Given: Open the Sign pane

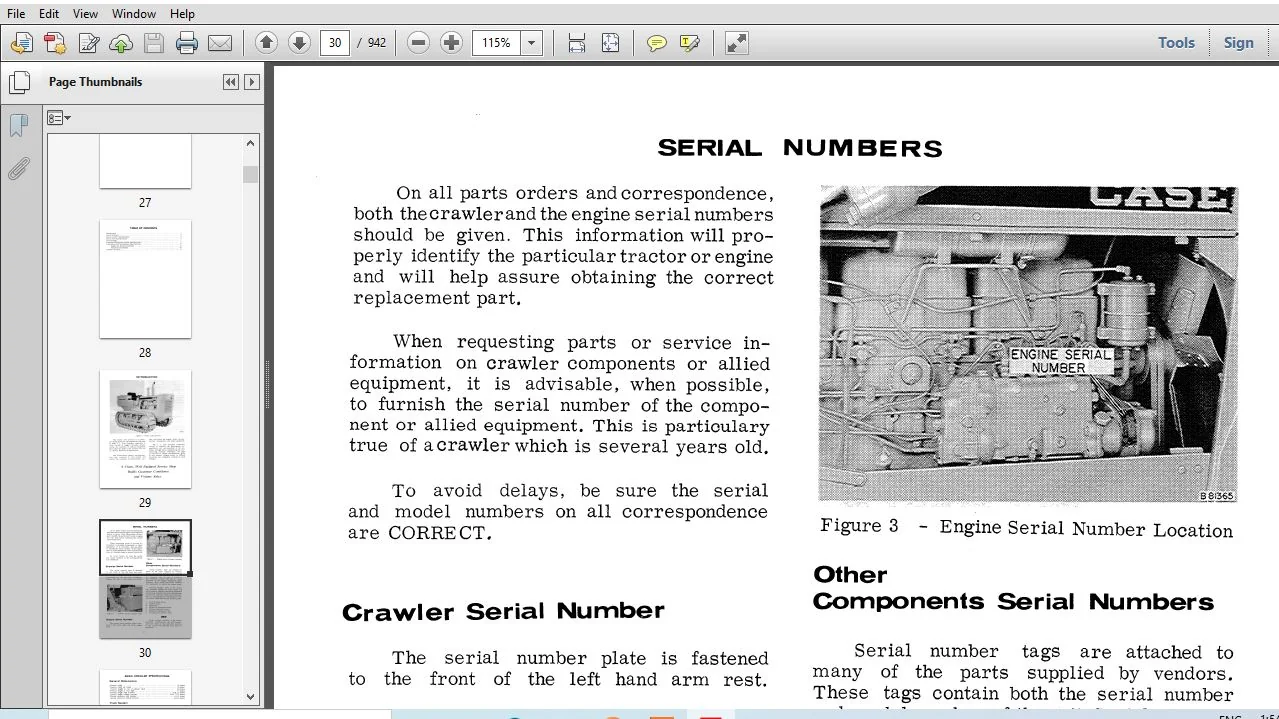Looking at the screenshot, I should click(1238, 43).
